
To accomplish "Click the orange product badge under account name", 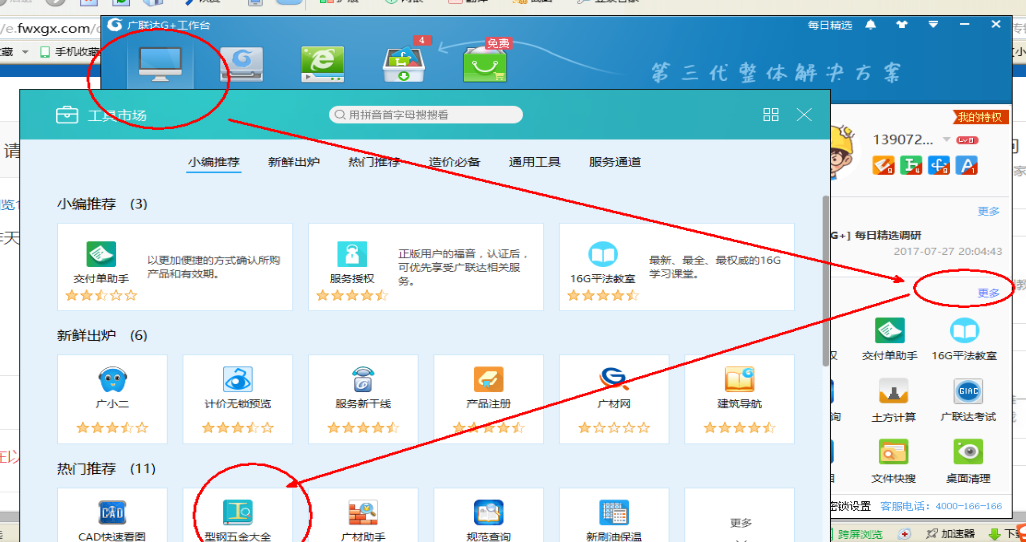I will click(883, 165).
